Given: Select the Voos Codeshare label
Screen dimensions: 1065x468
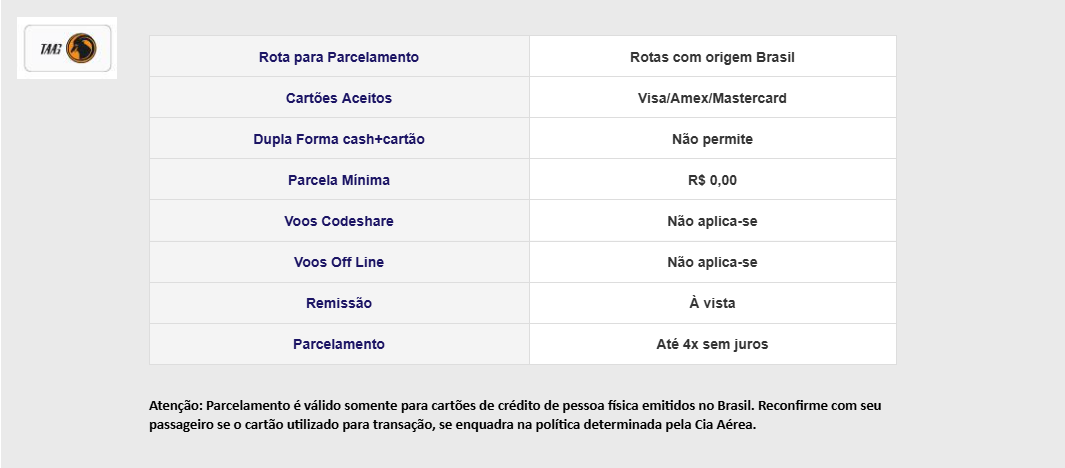Looking at the screenshot, I should coord(339,221).
